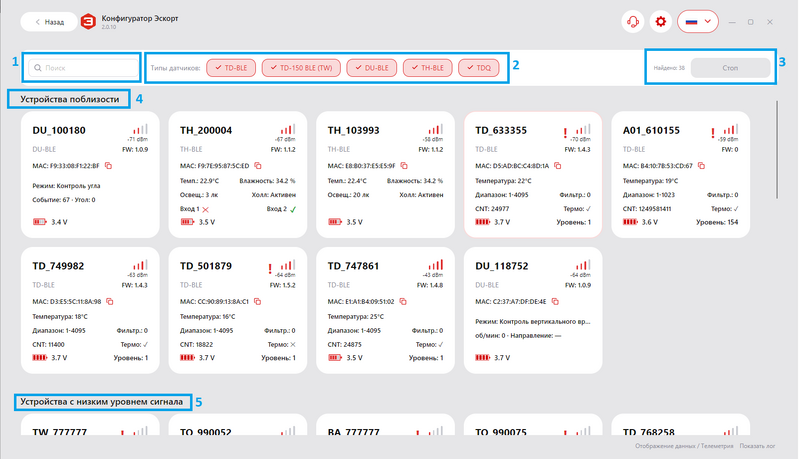Open the TH_103993 device card title

[354, 131]
